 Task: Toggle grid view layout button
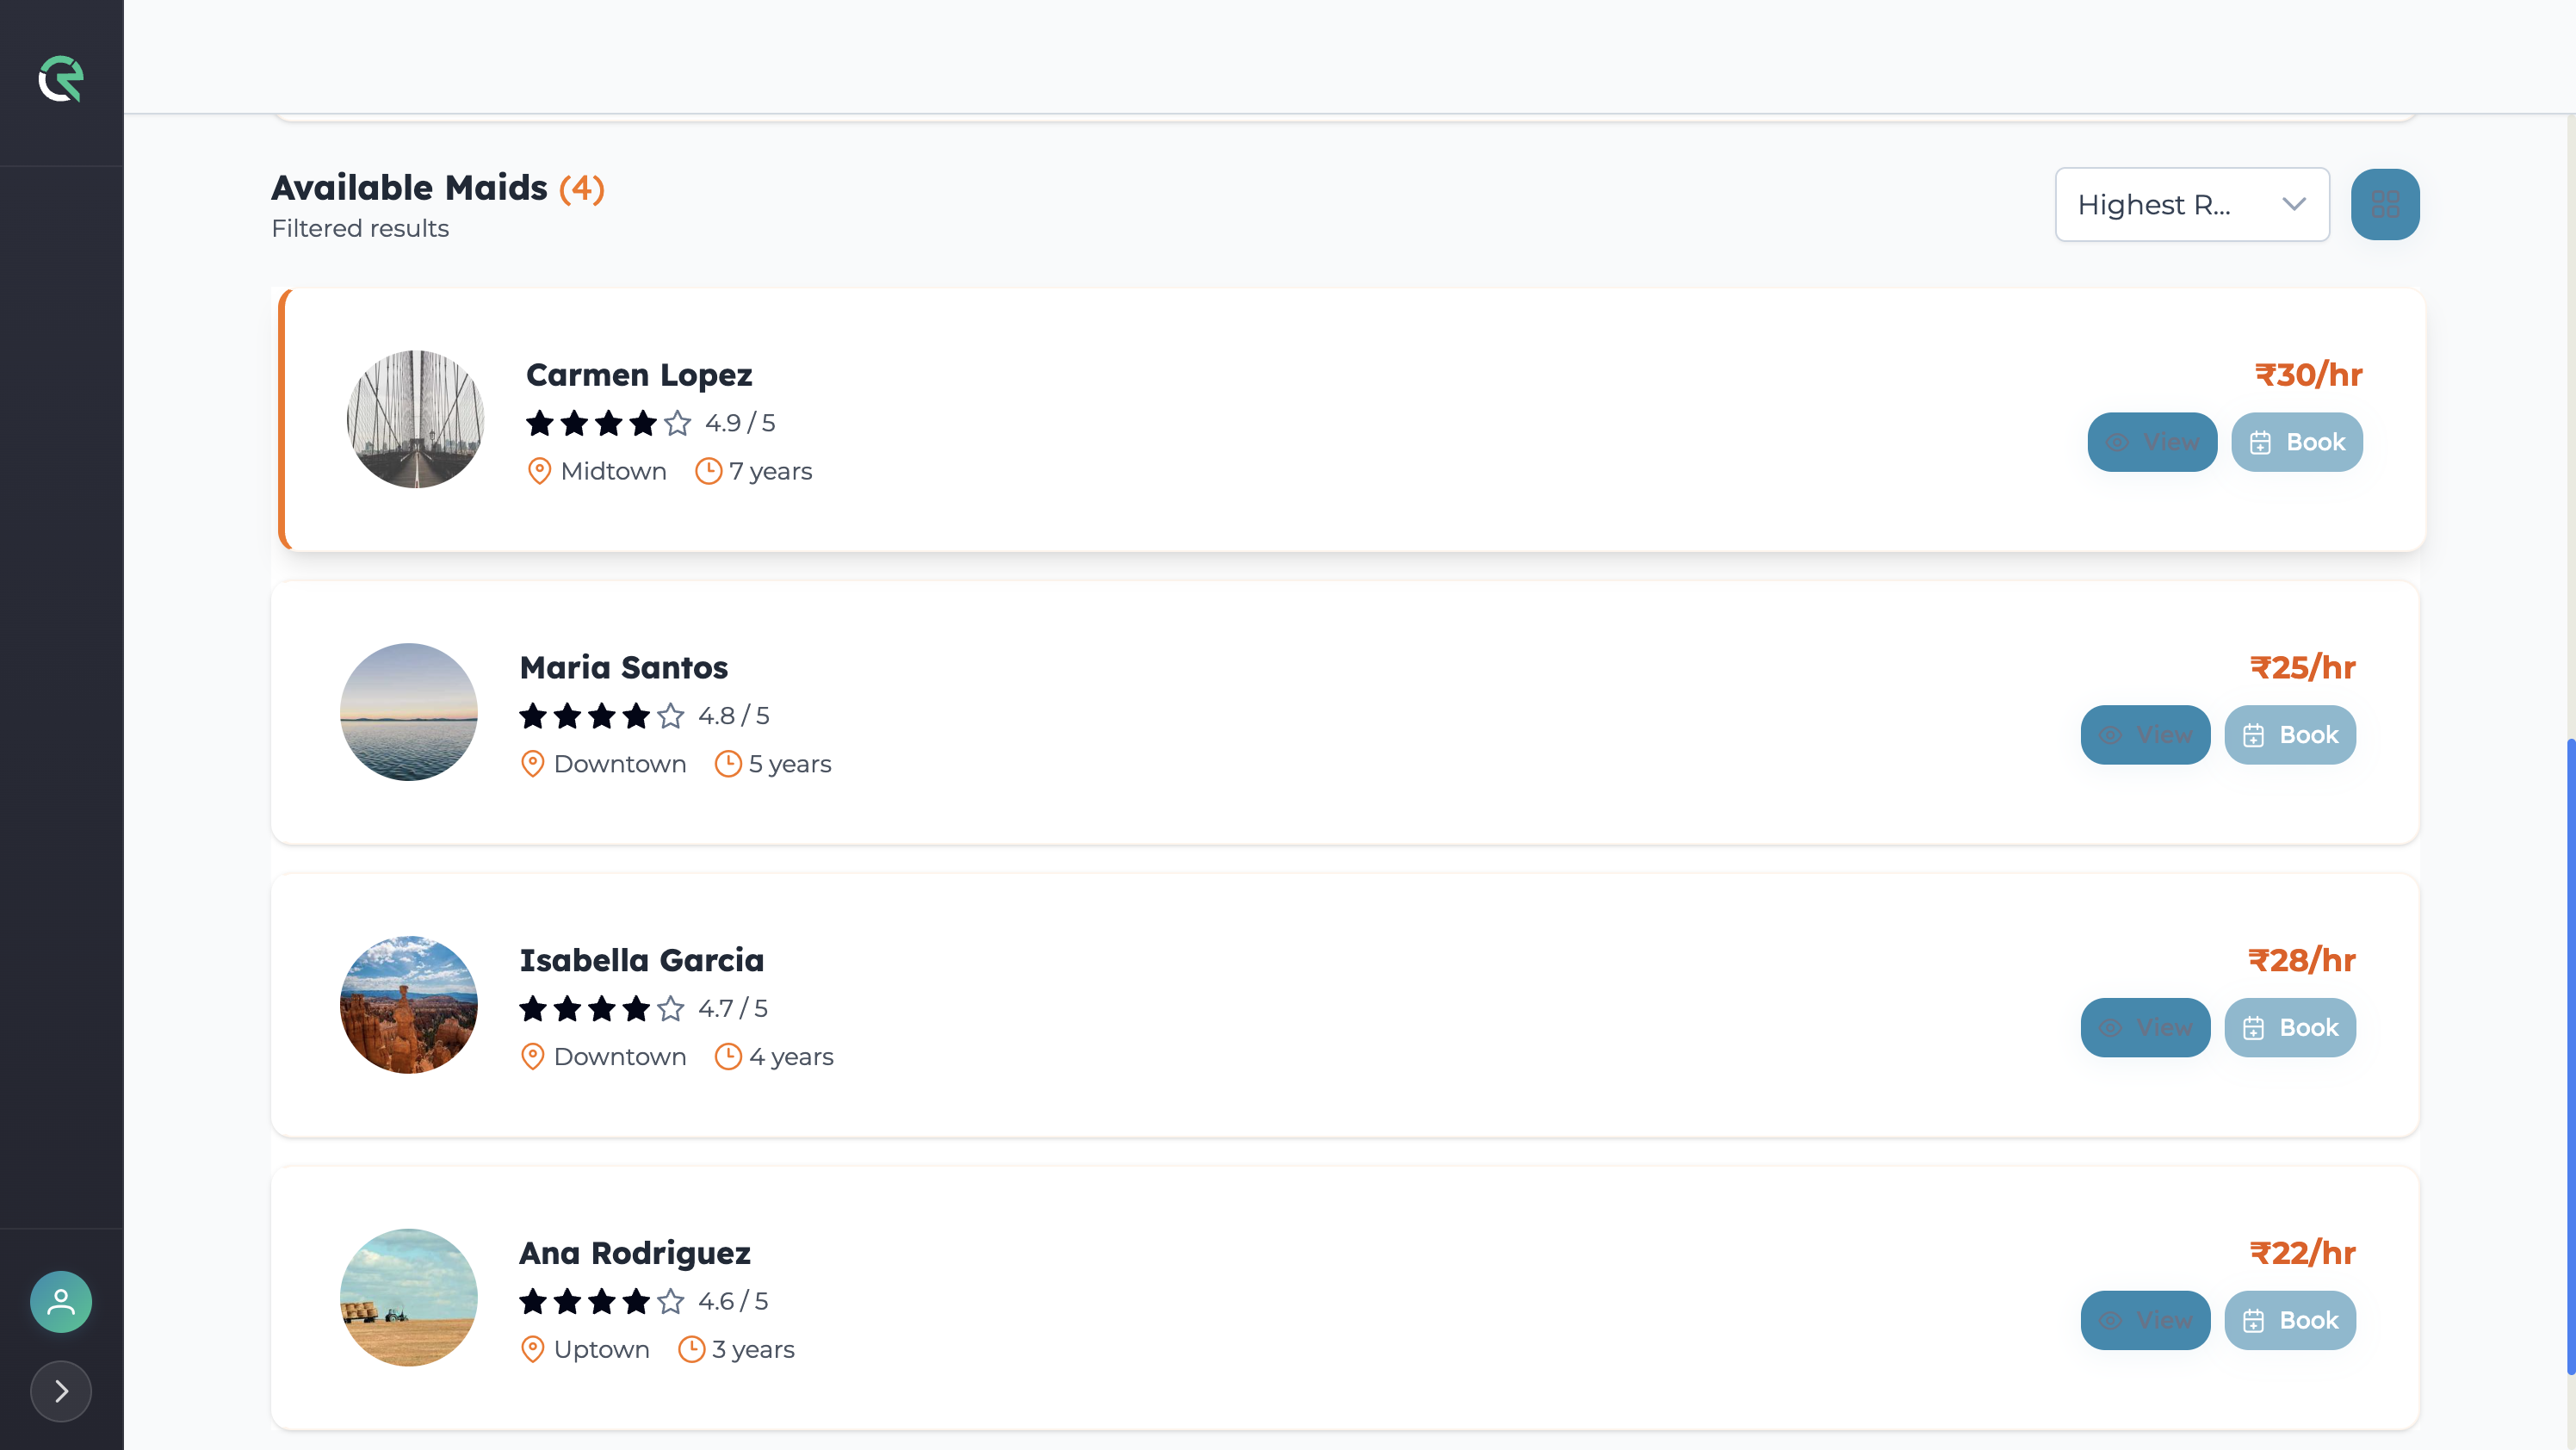2385,204
